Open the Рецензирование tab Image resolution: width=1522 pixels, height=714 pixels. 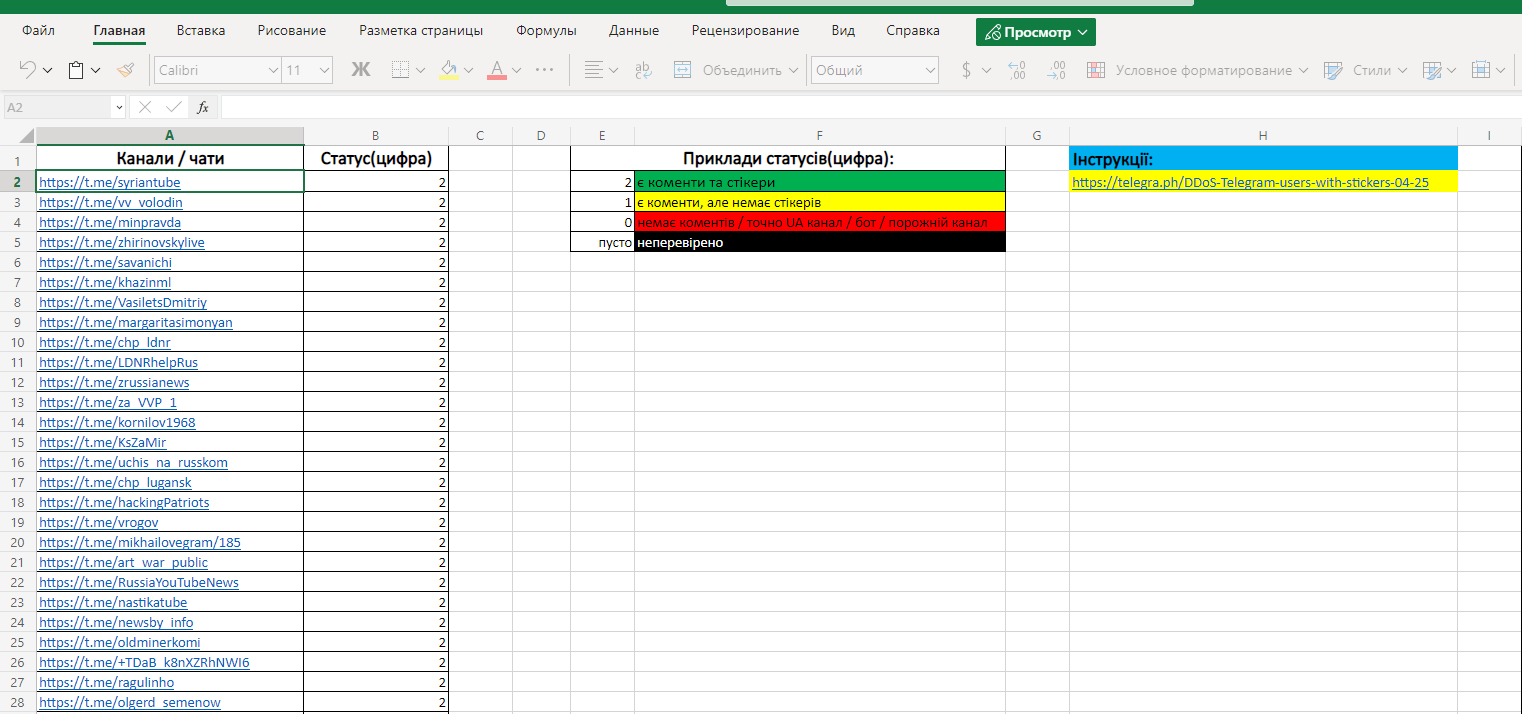745,31
